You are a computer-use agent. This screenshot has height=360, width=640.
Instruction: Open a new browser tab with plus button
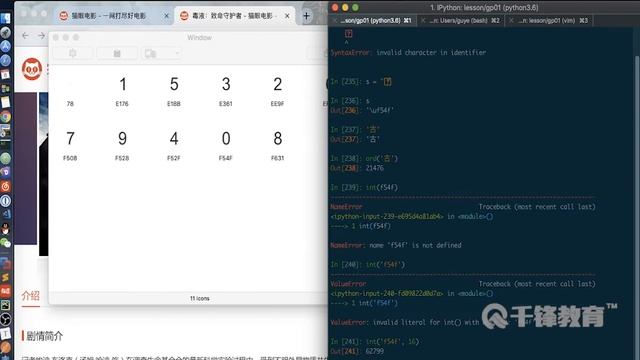(307, 16)
